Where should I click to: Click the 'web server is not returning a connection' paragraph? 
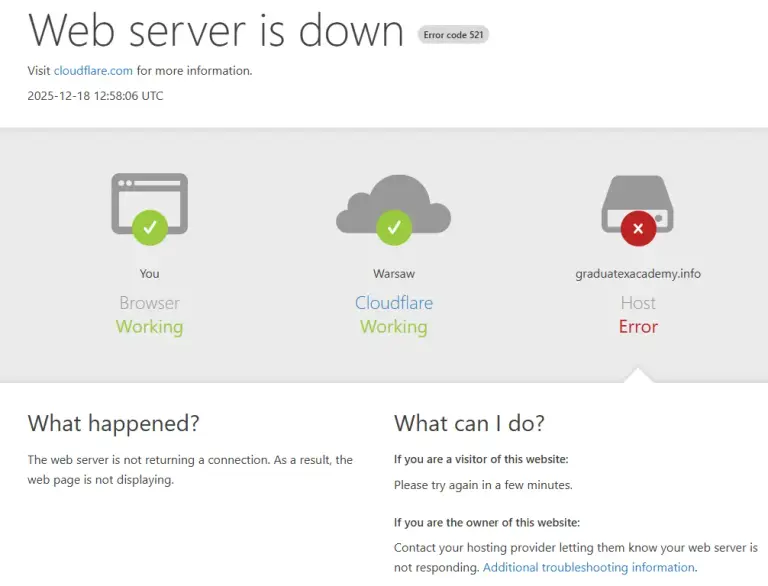(190, 470)
